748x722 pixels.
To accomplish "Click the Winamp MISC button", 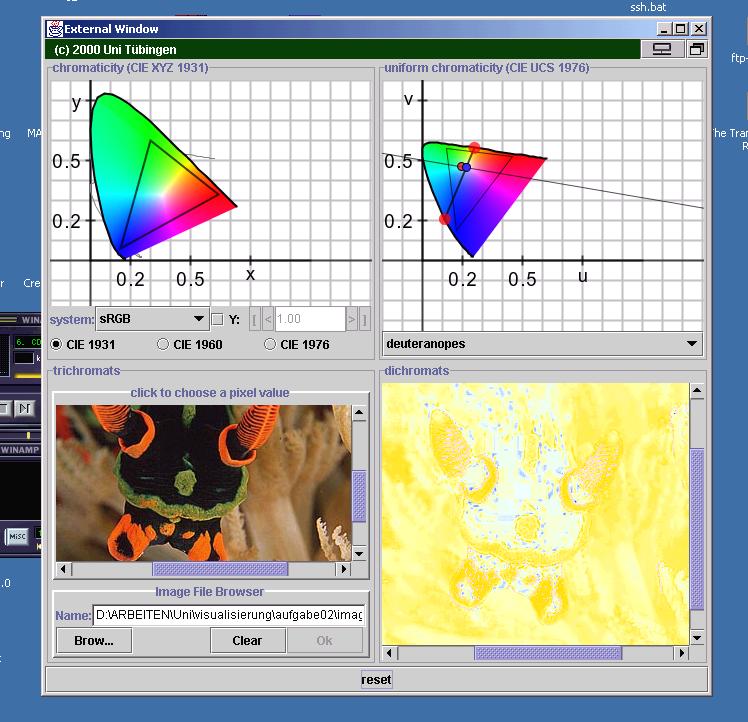I will coord(18,537).
